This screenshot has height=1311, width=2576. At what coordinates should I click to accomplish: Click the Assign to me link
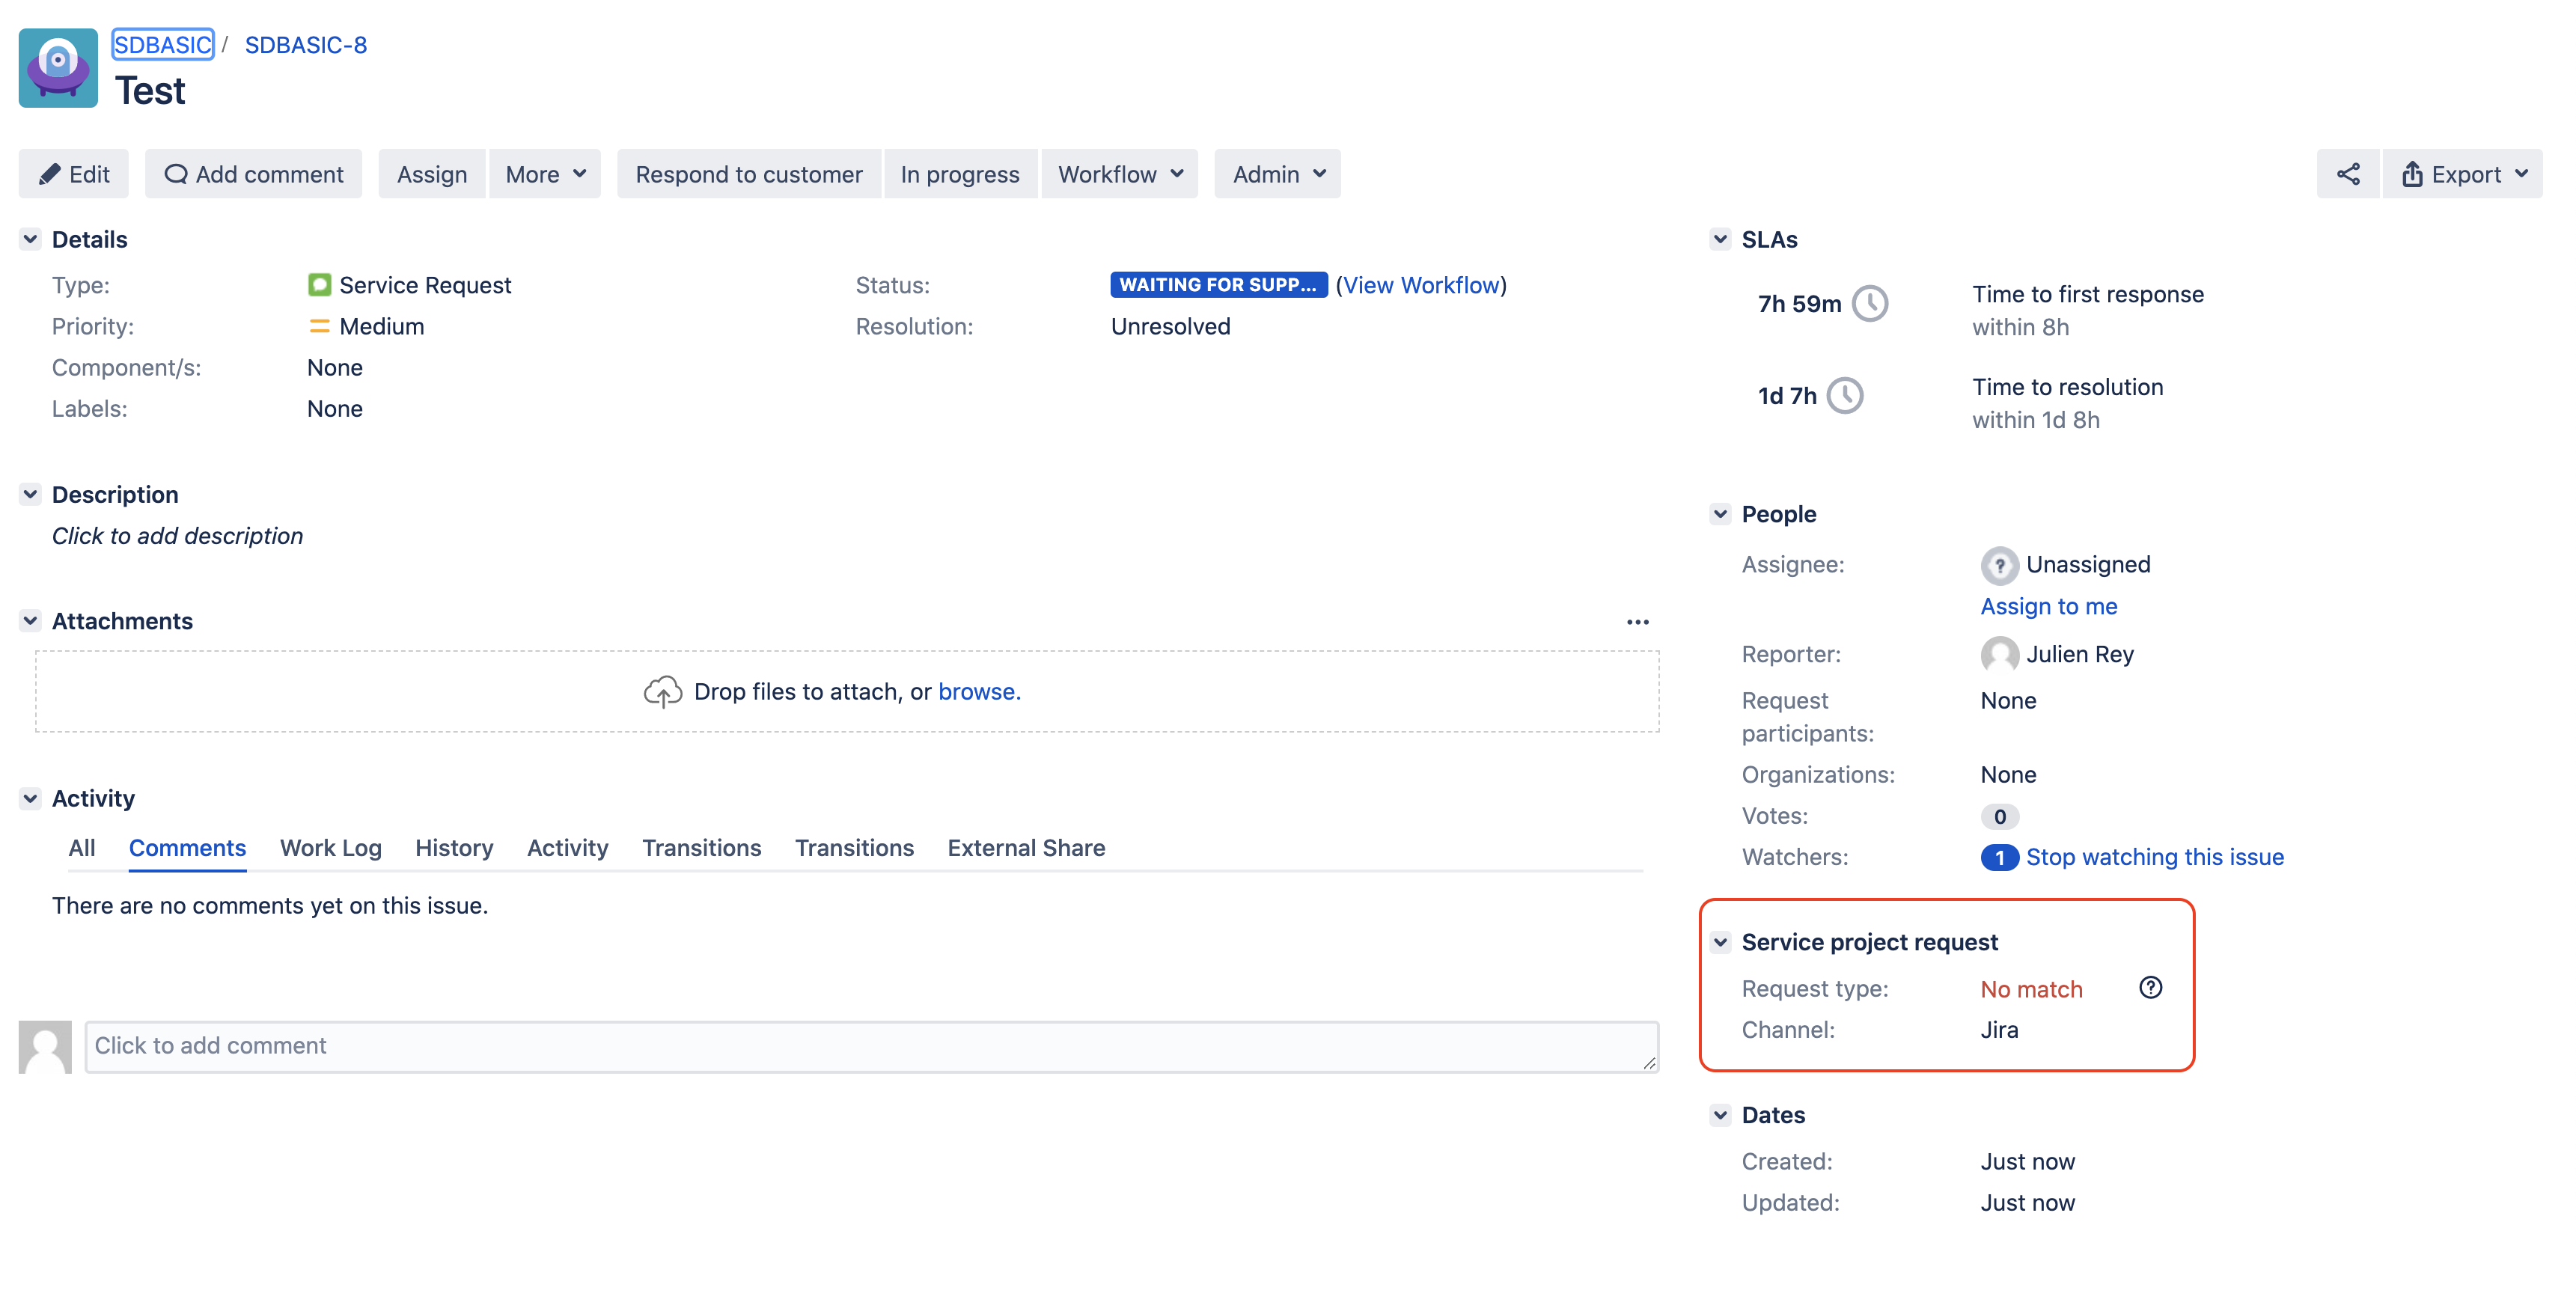click(x=2048, y=606)
